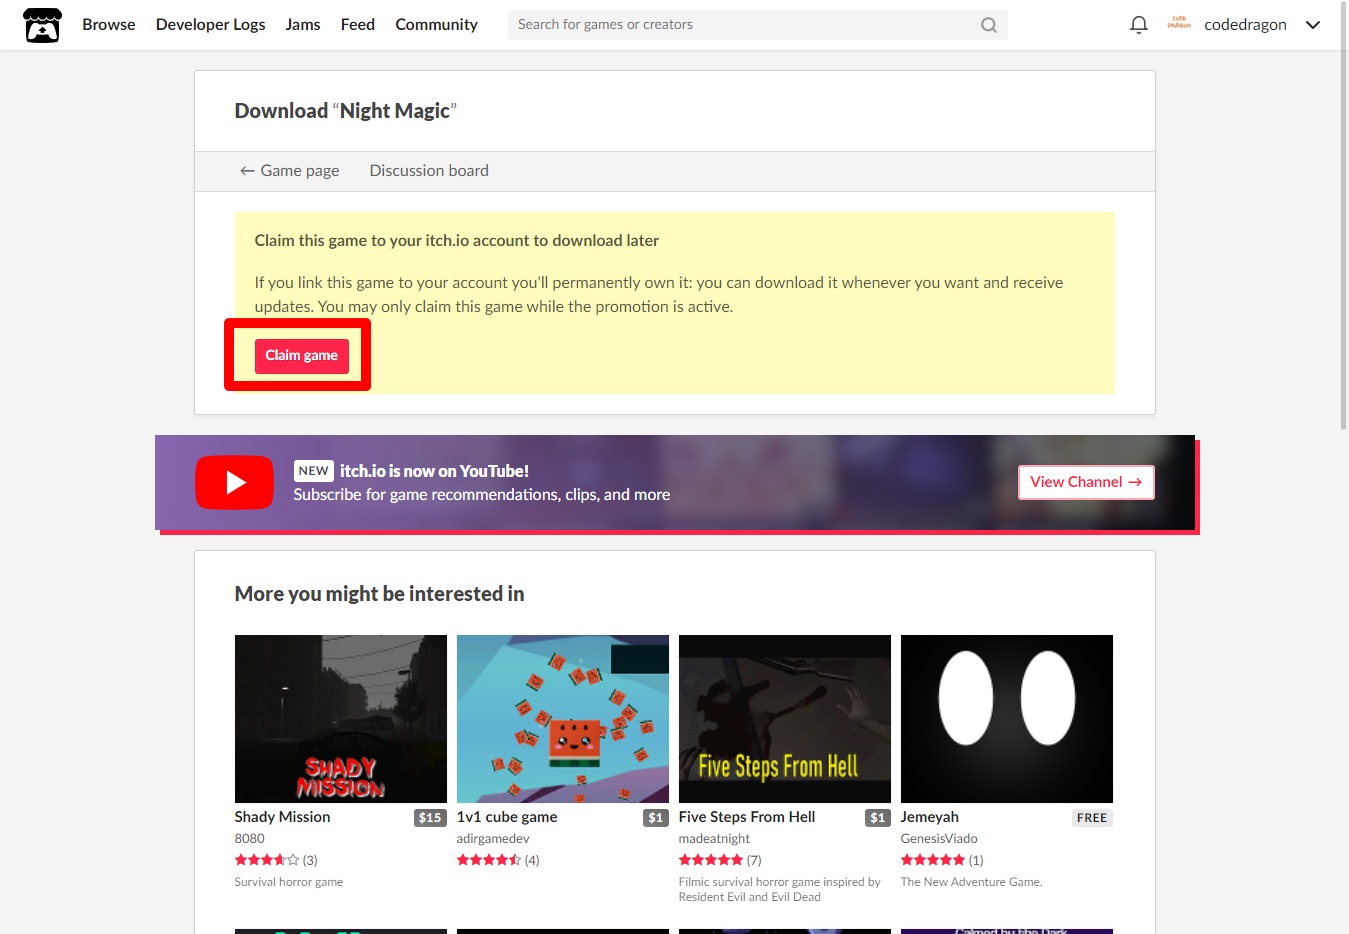Open the Browse menu

[x=109, y=25]
